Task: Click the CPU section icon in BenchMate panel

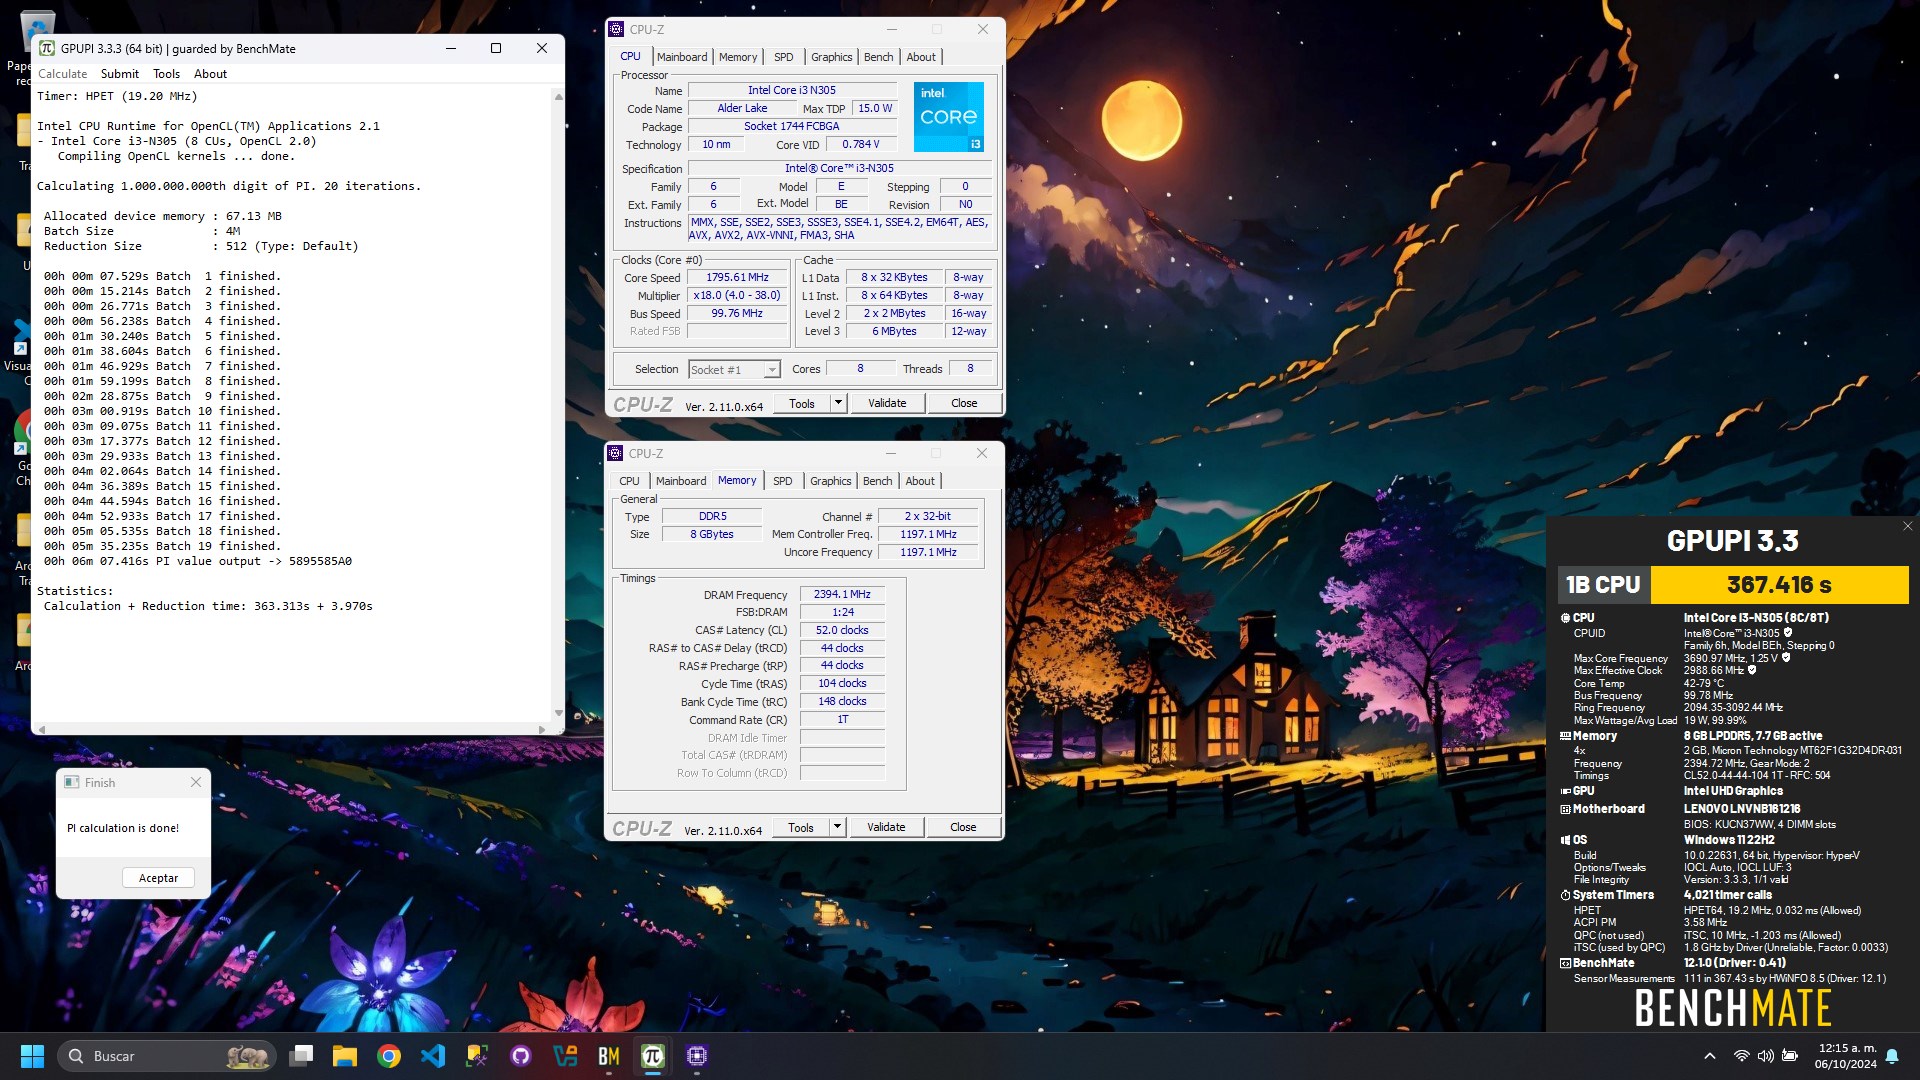Action: (1565, 618)
